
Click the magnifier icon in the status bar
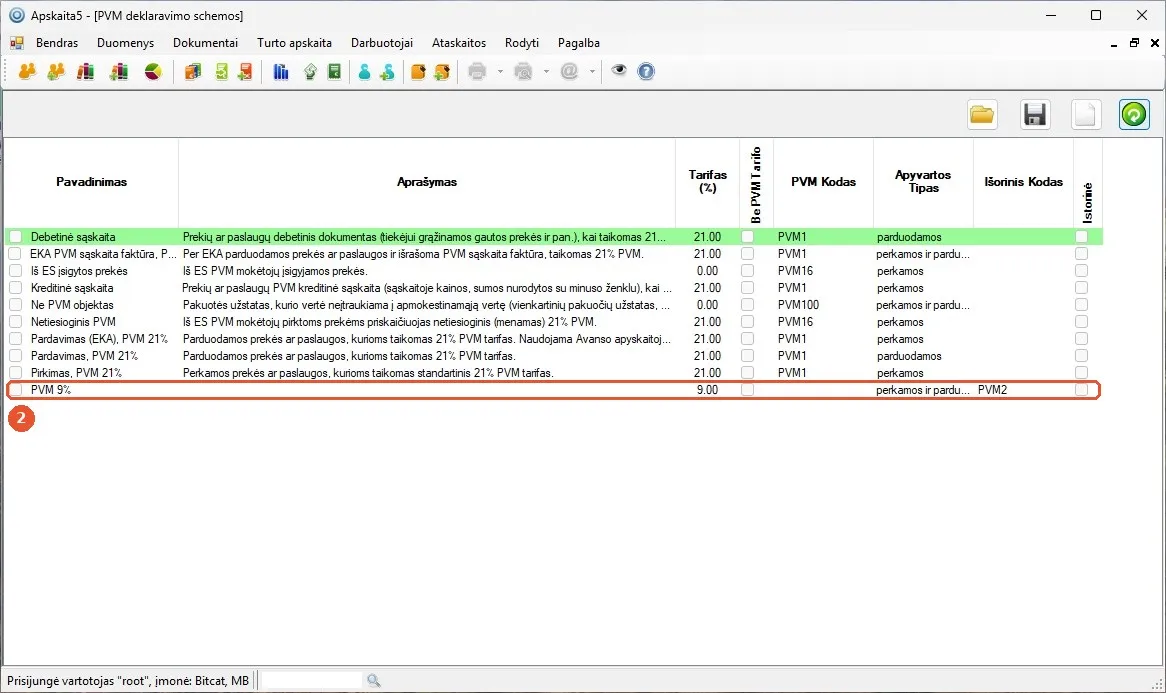373,680
